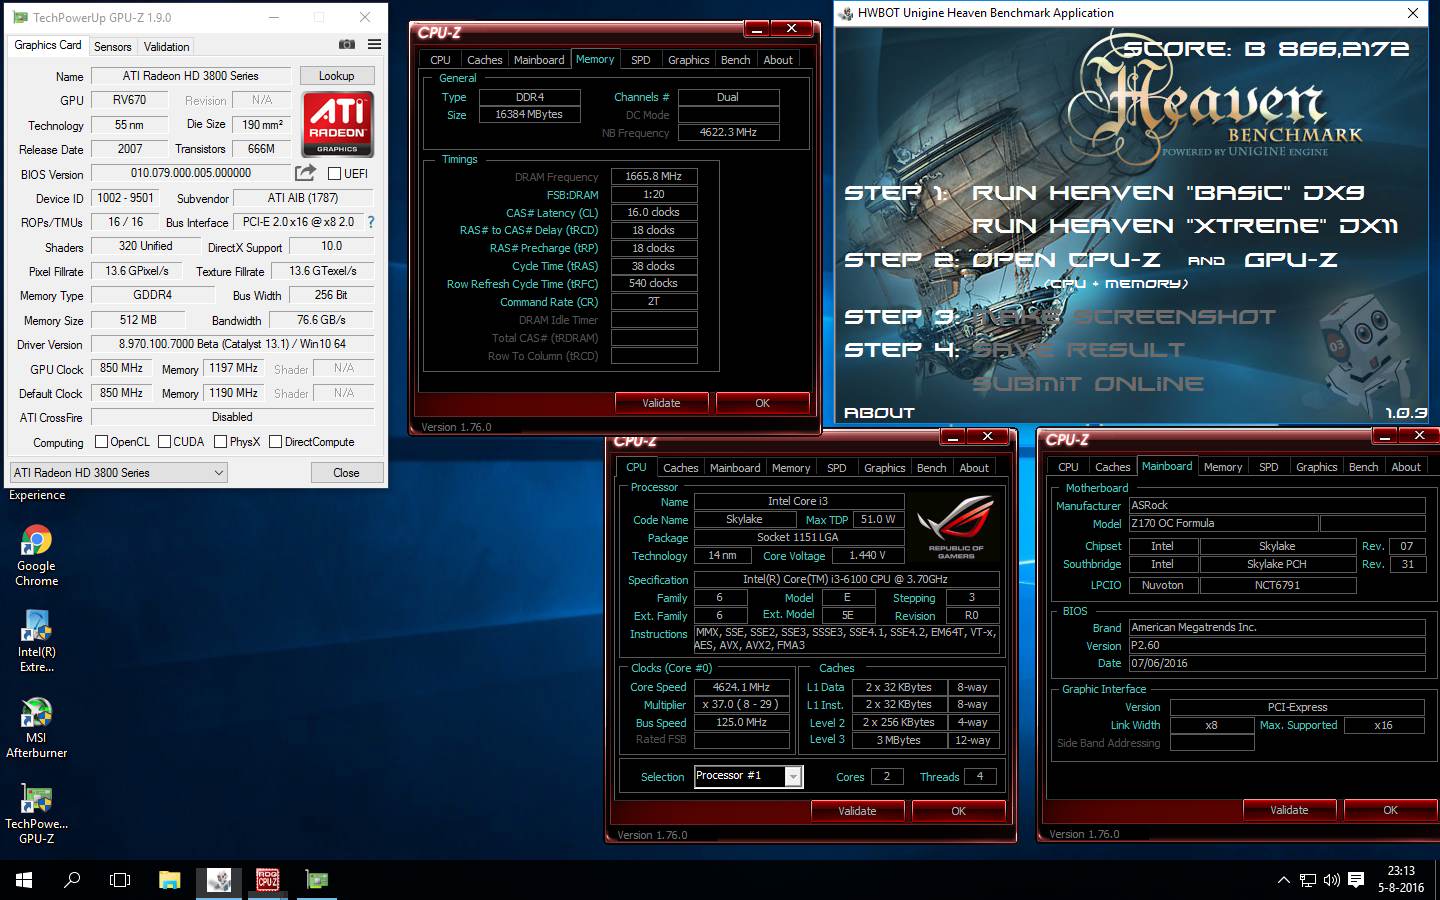The width and height of the screenshot is (1440, 900).
Task: Click SAVE RESULT in Heaven window
Action: point(1078,350)
